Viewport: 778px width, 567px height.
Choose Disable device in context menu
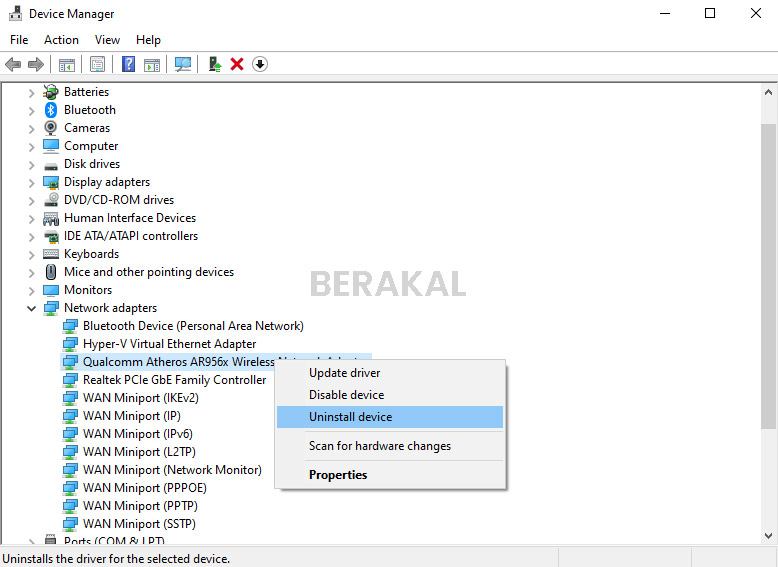(x=390, y=395)
